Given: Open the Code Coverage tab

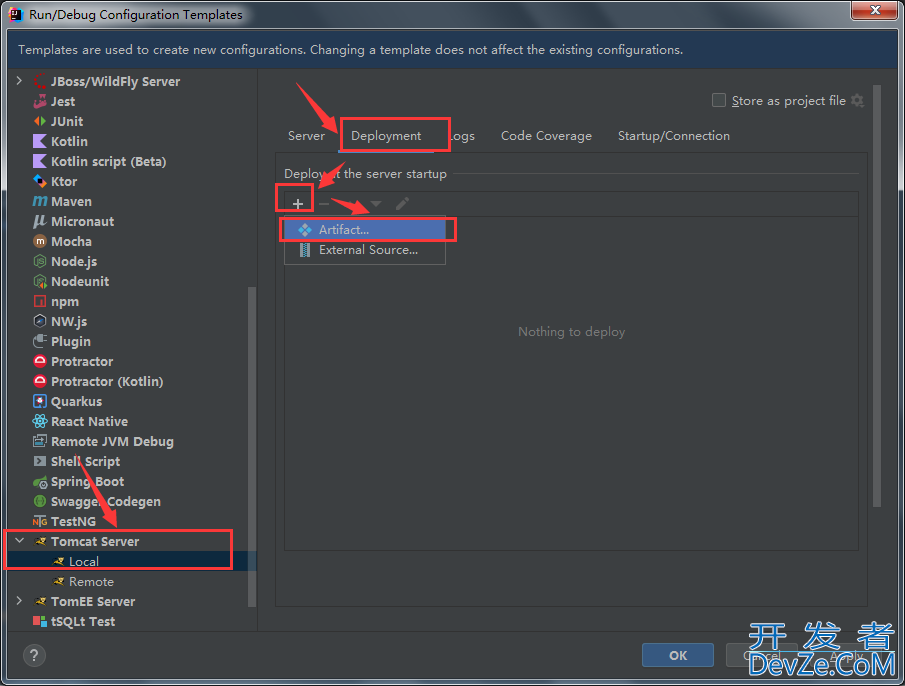Looking at the screenshot, I should tap(546, 136).
